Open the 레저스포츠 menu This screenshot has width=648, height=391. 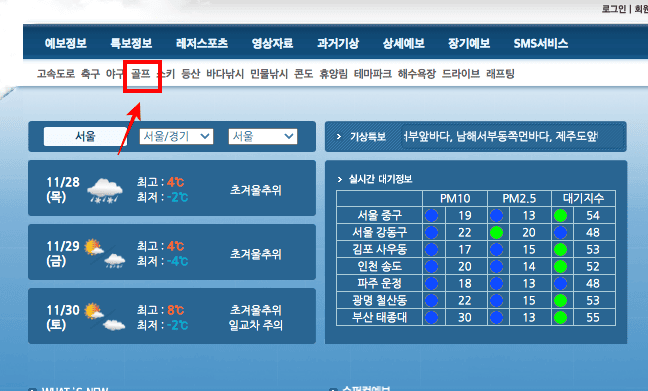(x=202, y=43)
